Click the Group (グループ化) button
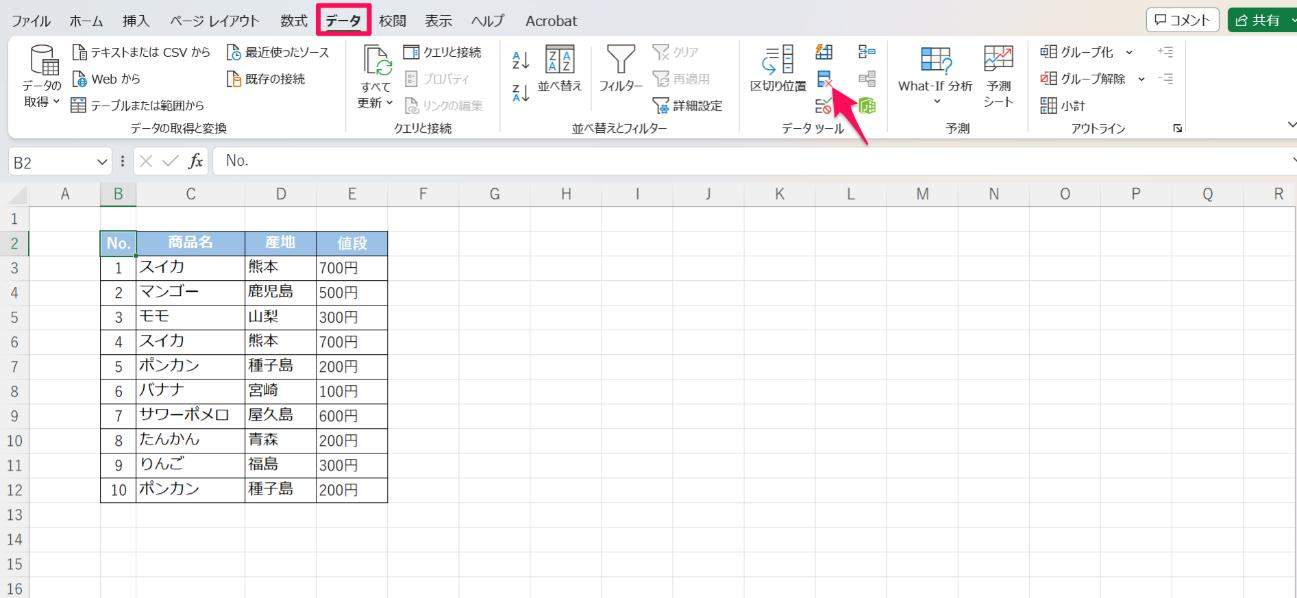 1077,52
